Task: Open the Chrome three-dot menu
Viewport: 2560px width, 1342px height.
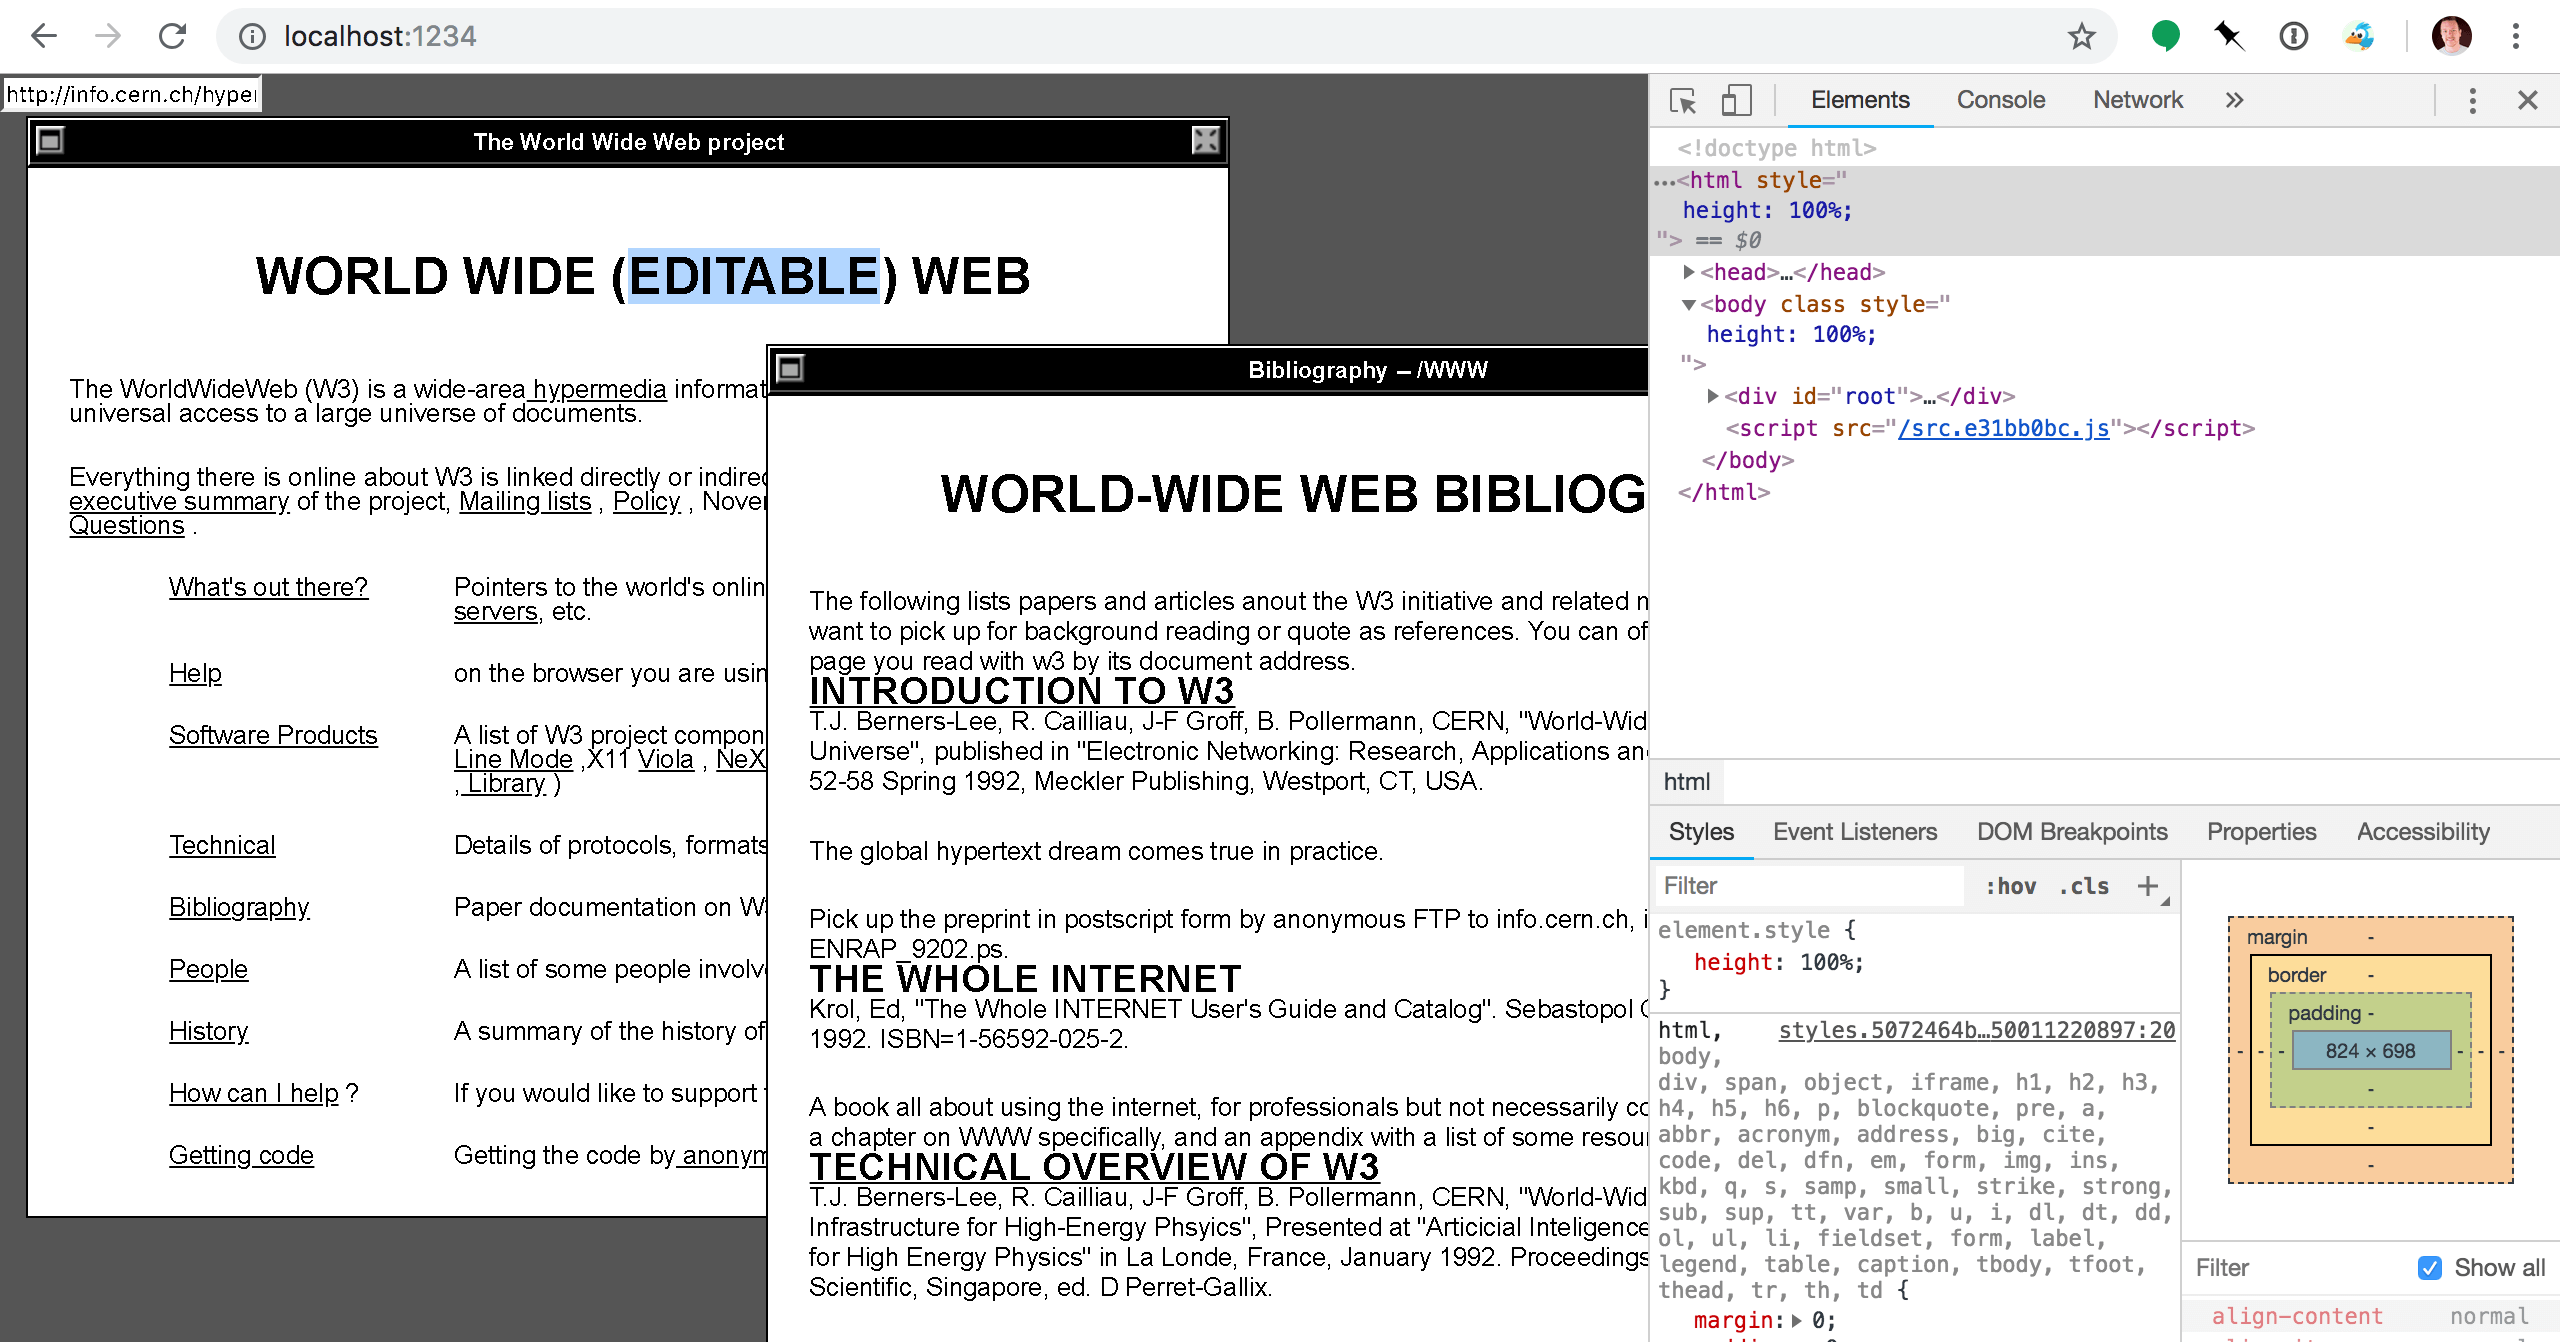Action: (2516, 37)
